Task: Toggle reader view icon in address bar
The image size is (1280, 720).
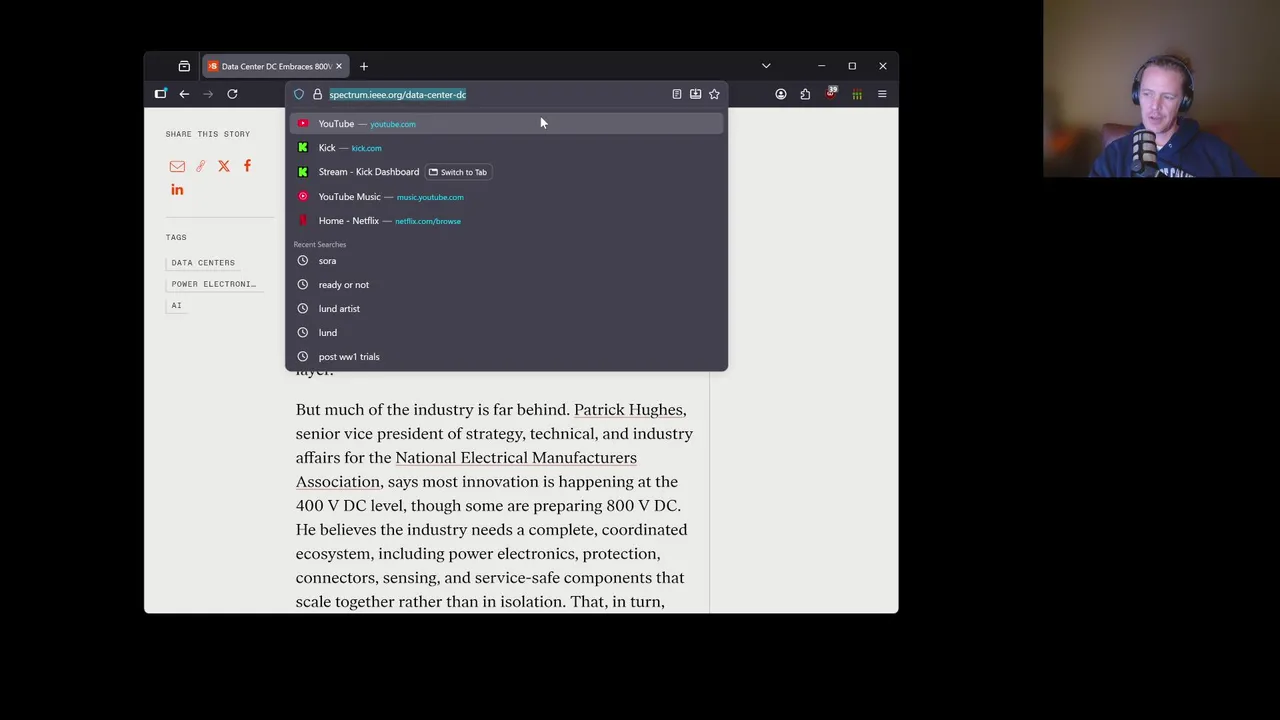Action: pyautogui.click(x=677, y=94)
